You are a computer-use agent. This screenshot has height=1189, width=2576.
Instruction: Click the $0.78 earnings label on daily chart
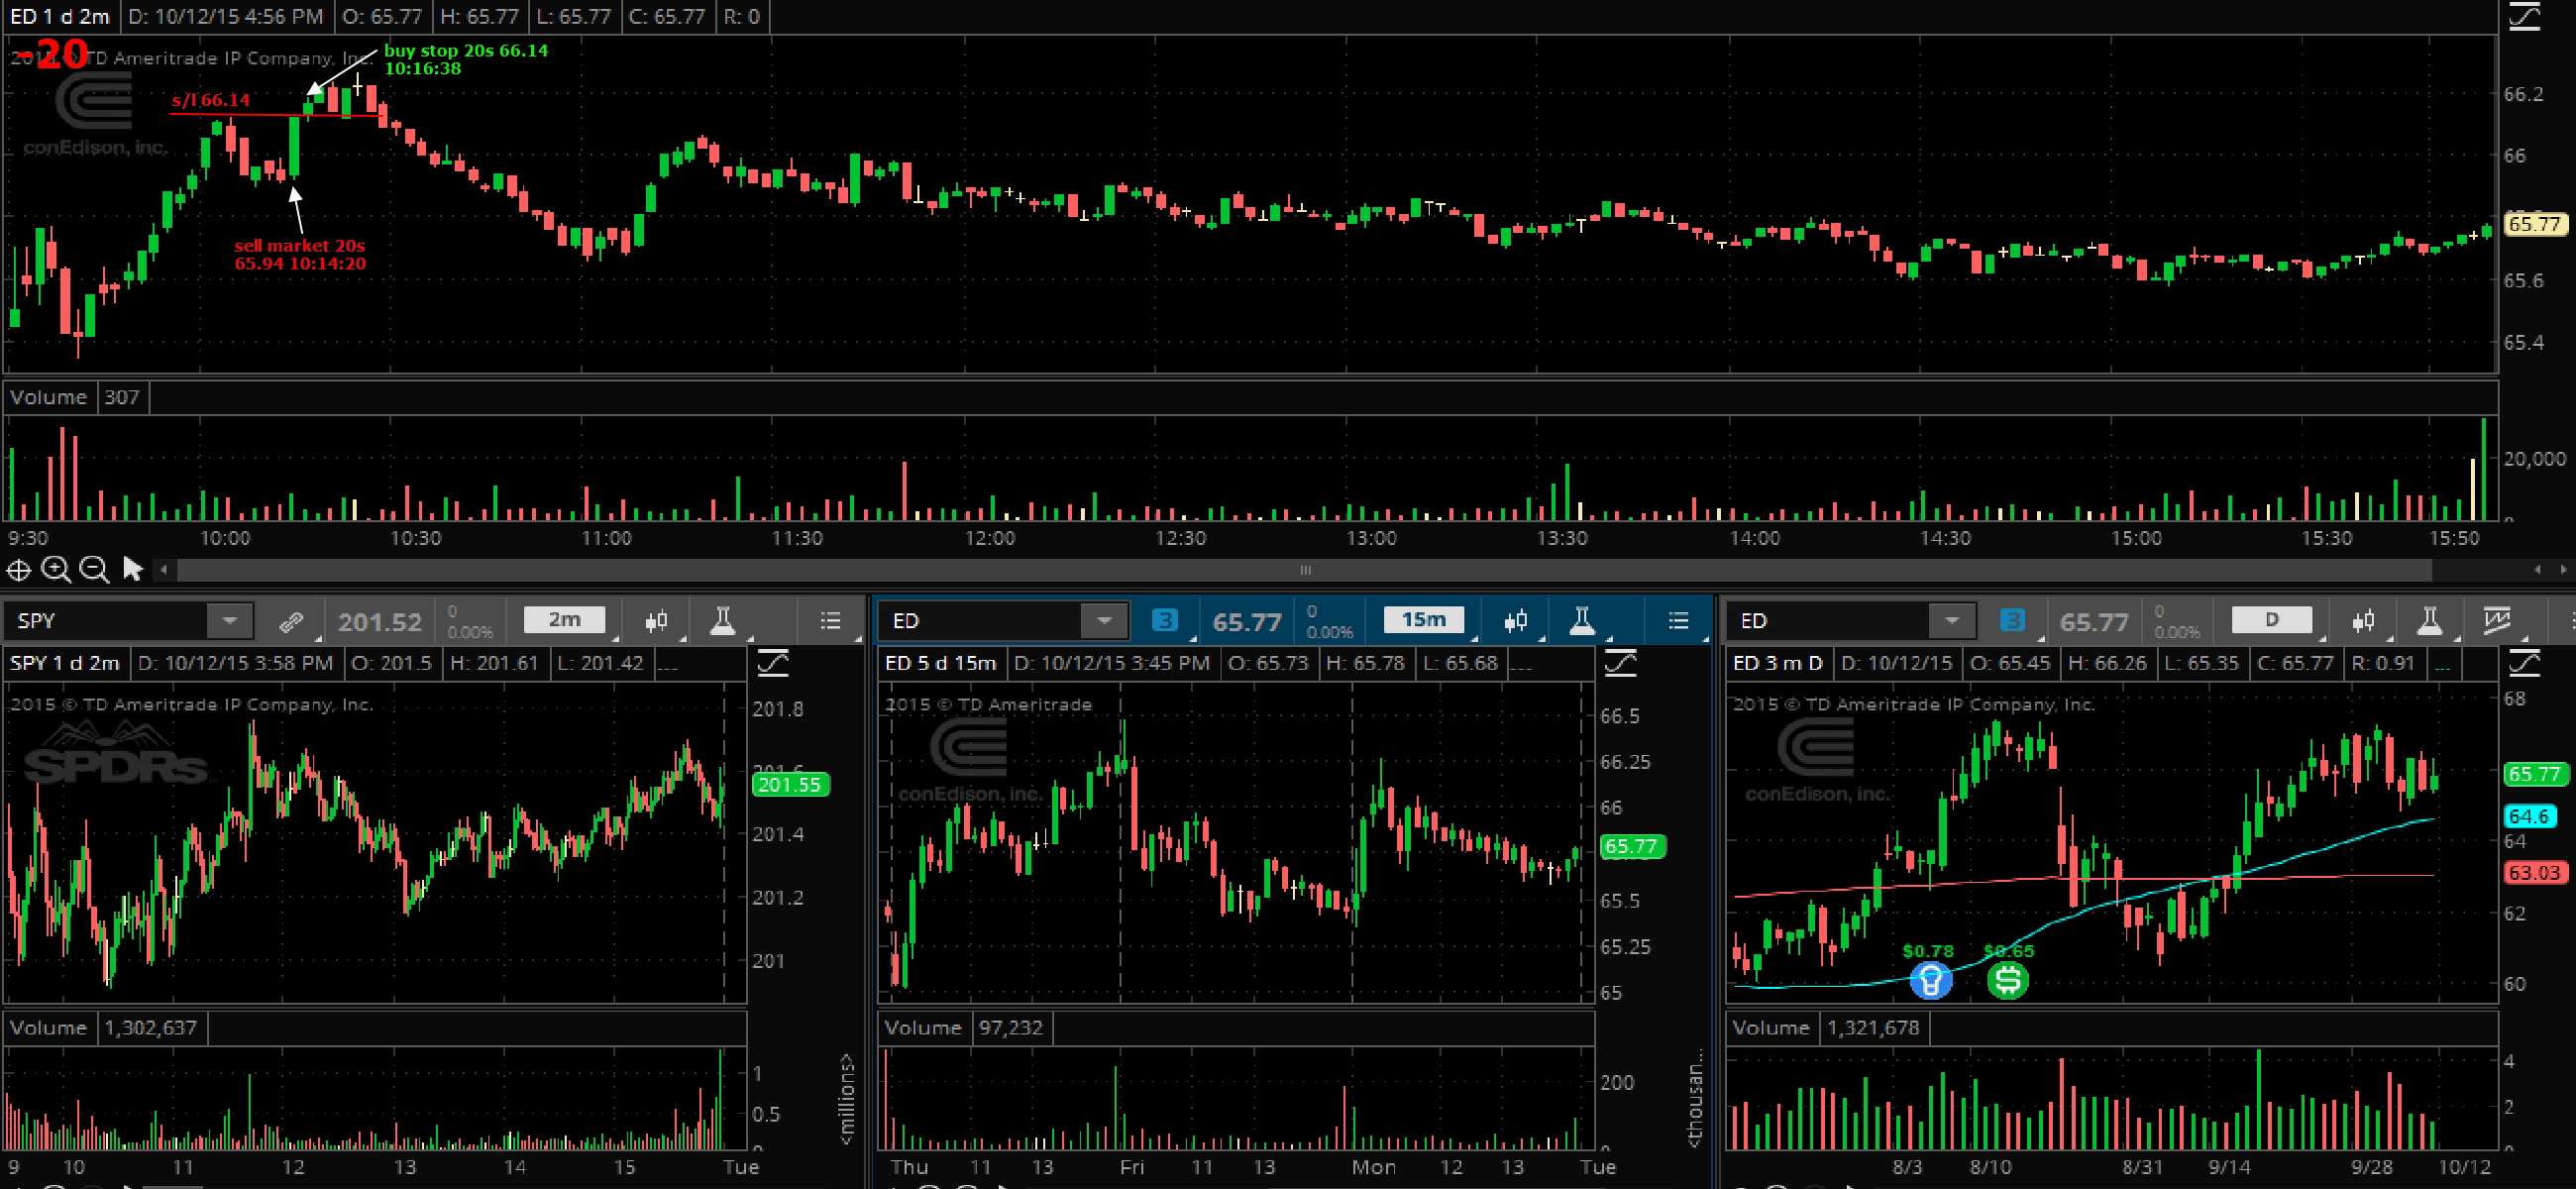click(x=1927, y=951)
